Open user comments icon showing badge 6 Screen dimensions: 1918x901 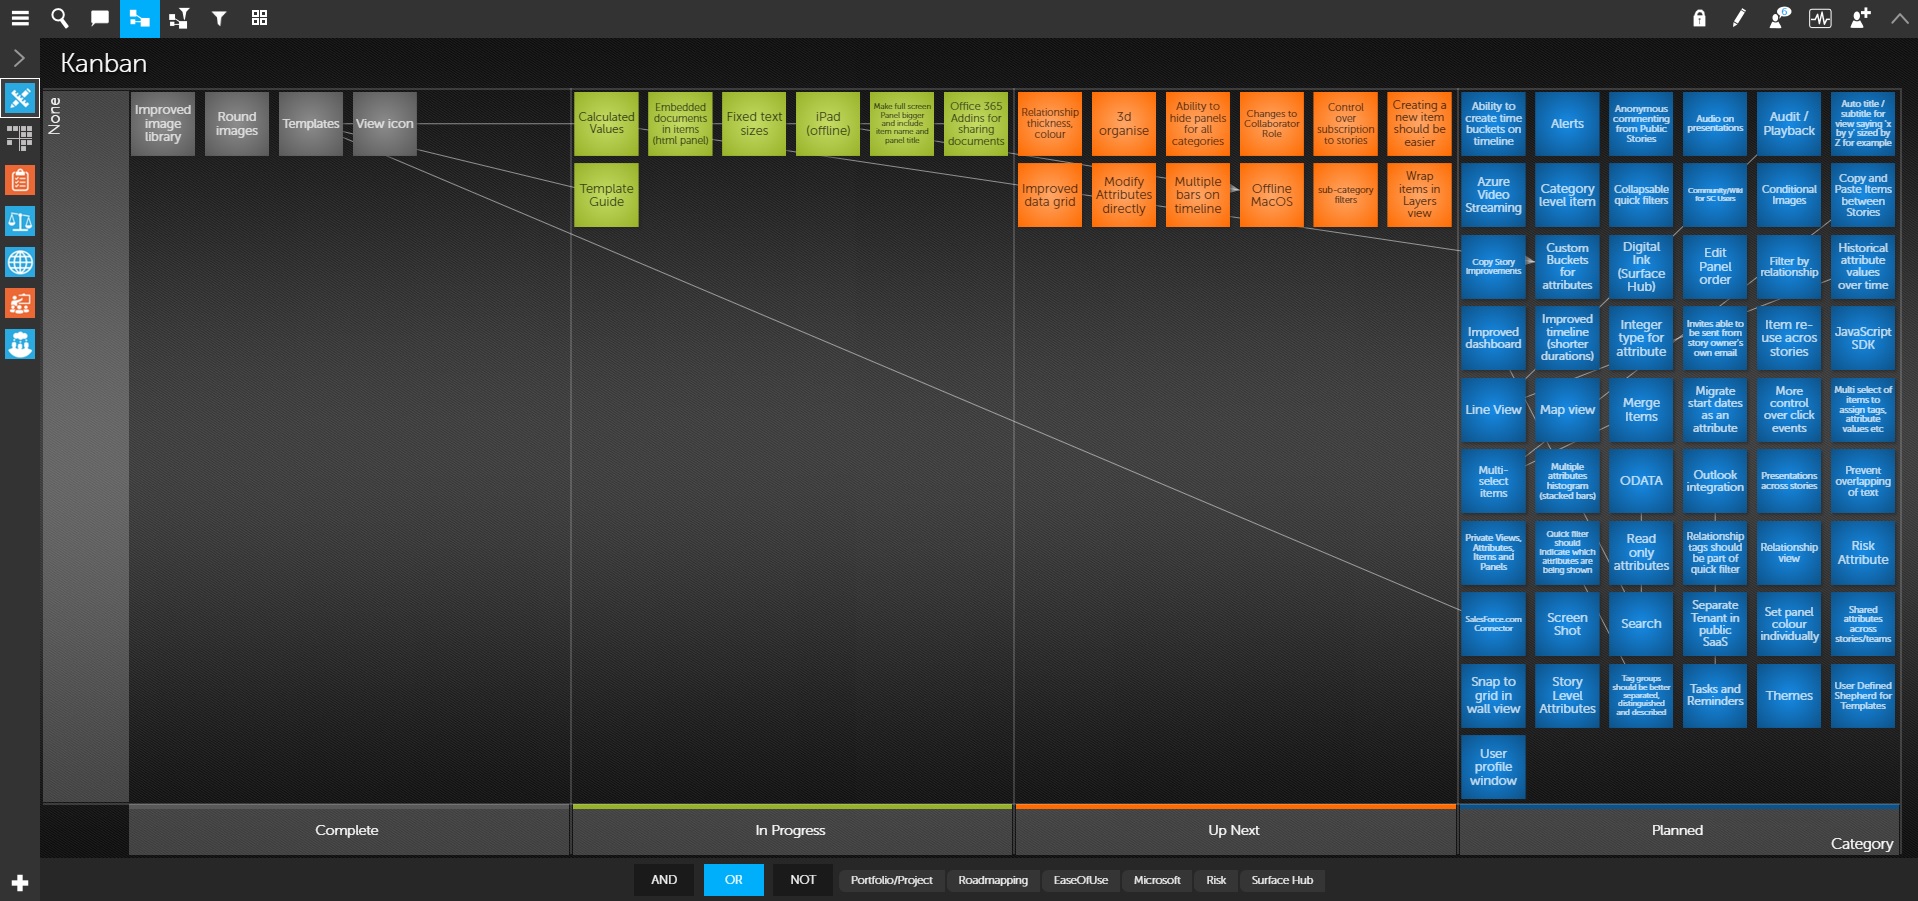(x=1779, y=18)
